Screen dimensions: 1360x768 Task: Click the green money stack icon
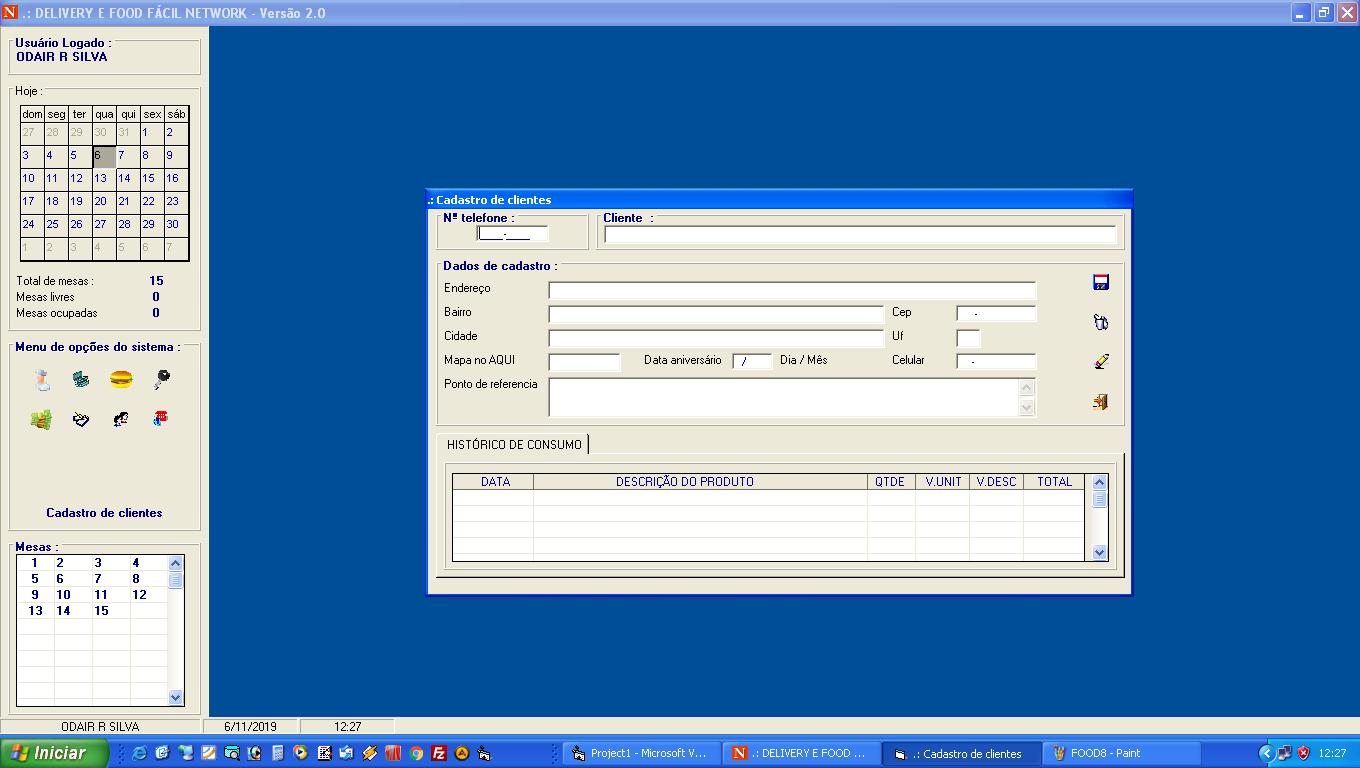coord(41,420)
